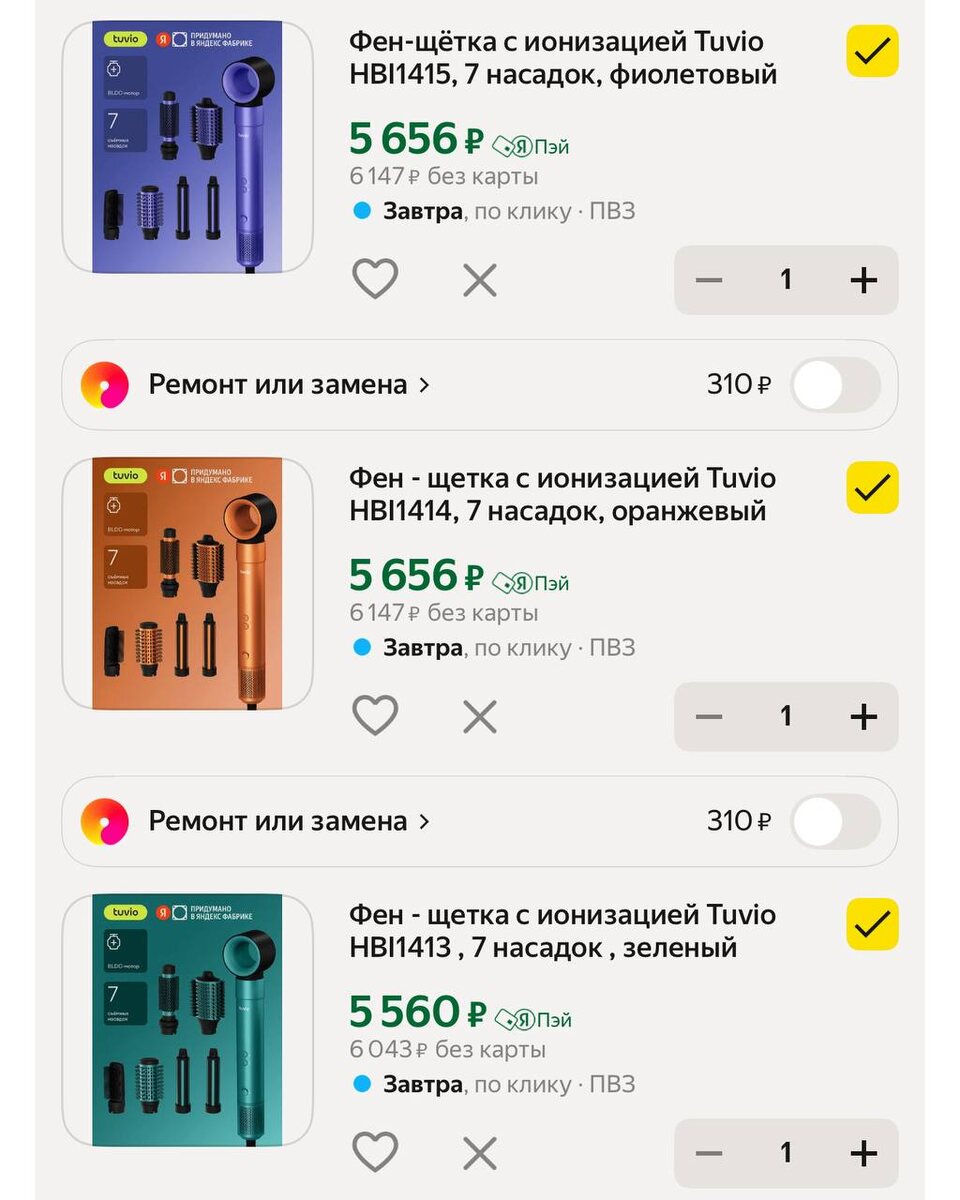Image resolution: width=960 pixels, height=1200 pixels.
Task: Uncheck the green HBI1413 item checkbox
Action: 872,924
